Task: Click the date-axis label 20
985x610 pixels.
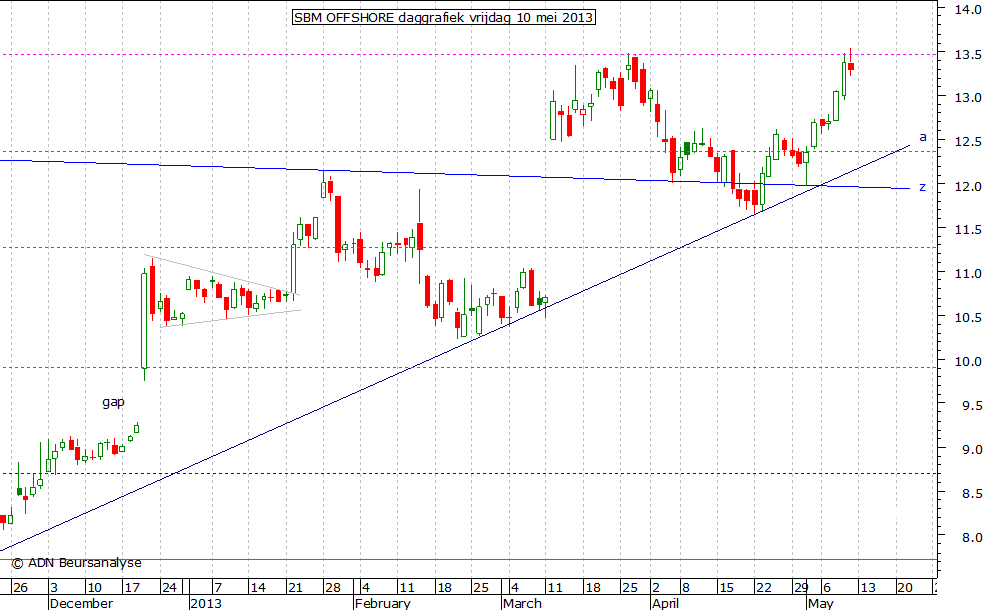Action: (x=905, y=588)
